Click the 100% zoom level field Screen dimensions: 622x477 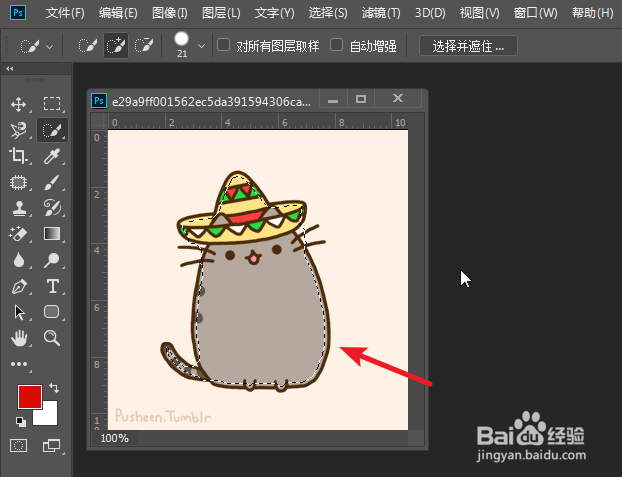[x=115, y=438]
